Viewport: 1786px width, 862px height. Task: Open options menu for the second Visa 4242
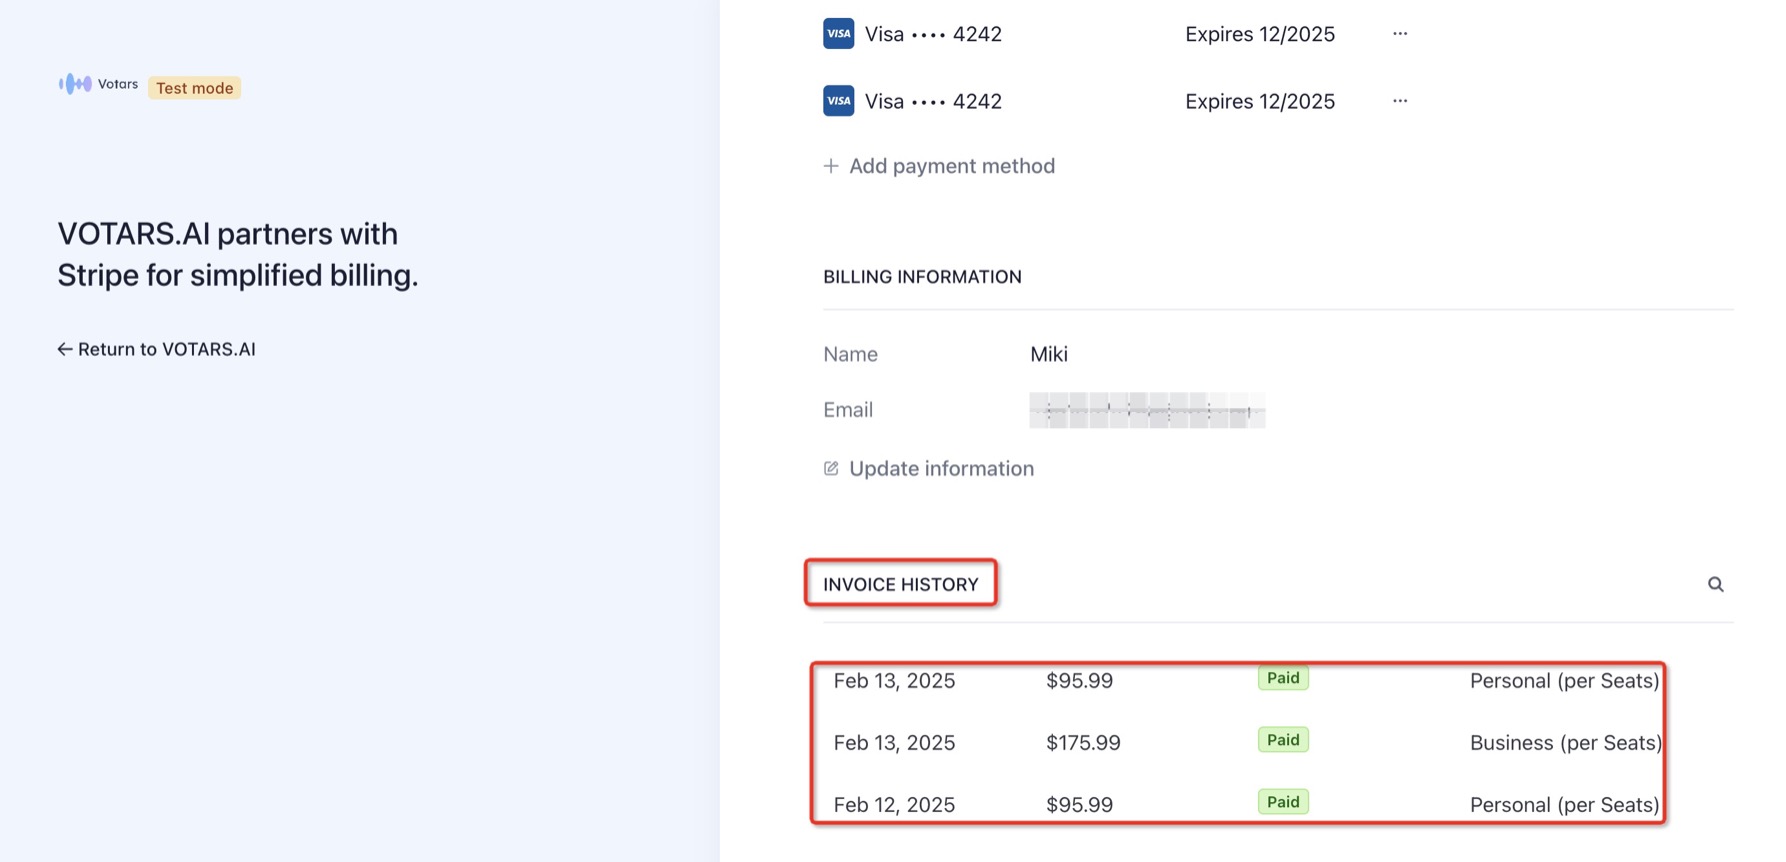1400,101
